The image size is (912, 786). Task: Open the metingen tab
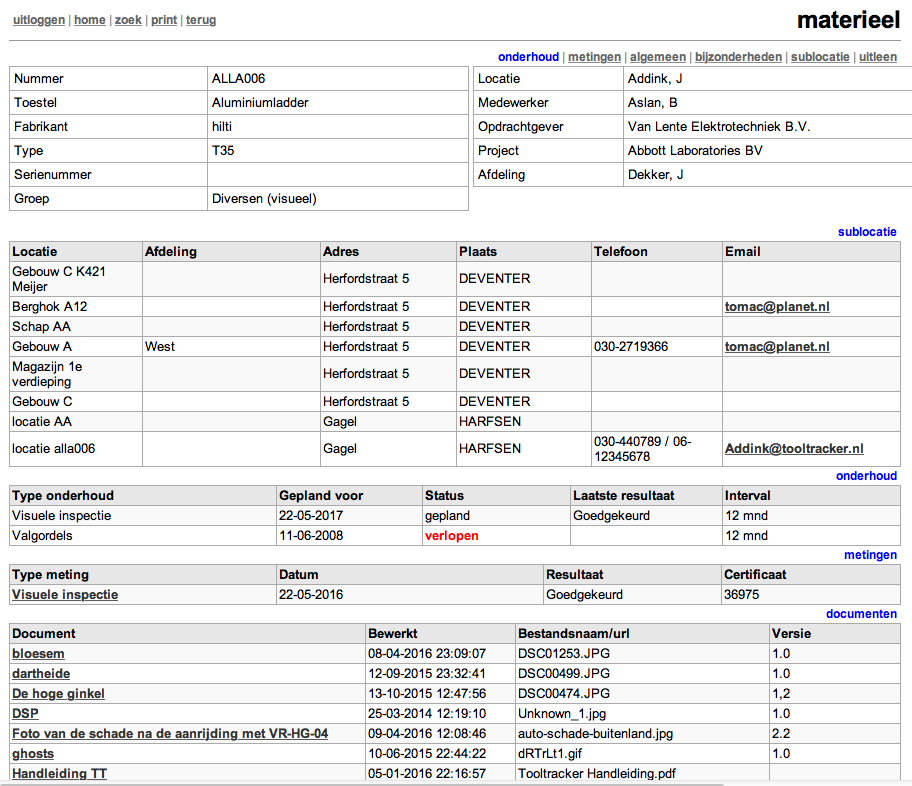coord(594,57)
